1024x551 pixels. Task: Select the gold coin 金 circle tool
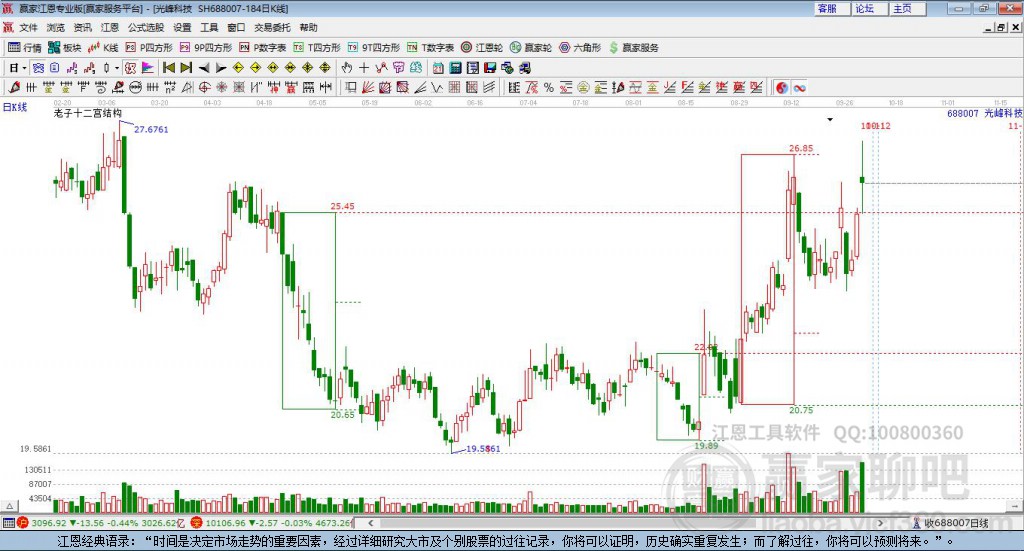coord(583,87)
